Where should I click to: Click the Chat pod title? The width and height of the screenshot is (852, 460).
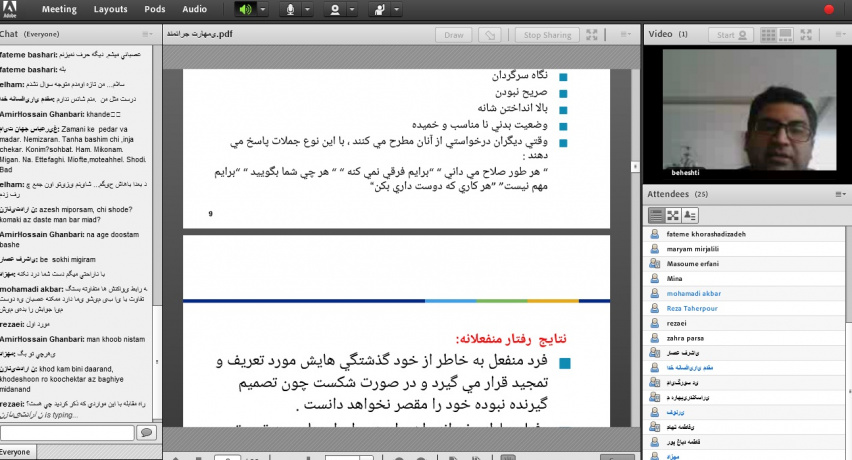pyautogui.click(x=9, y=34)
